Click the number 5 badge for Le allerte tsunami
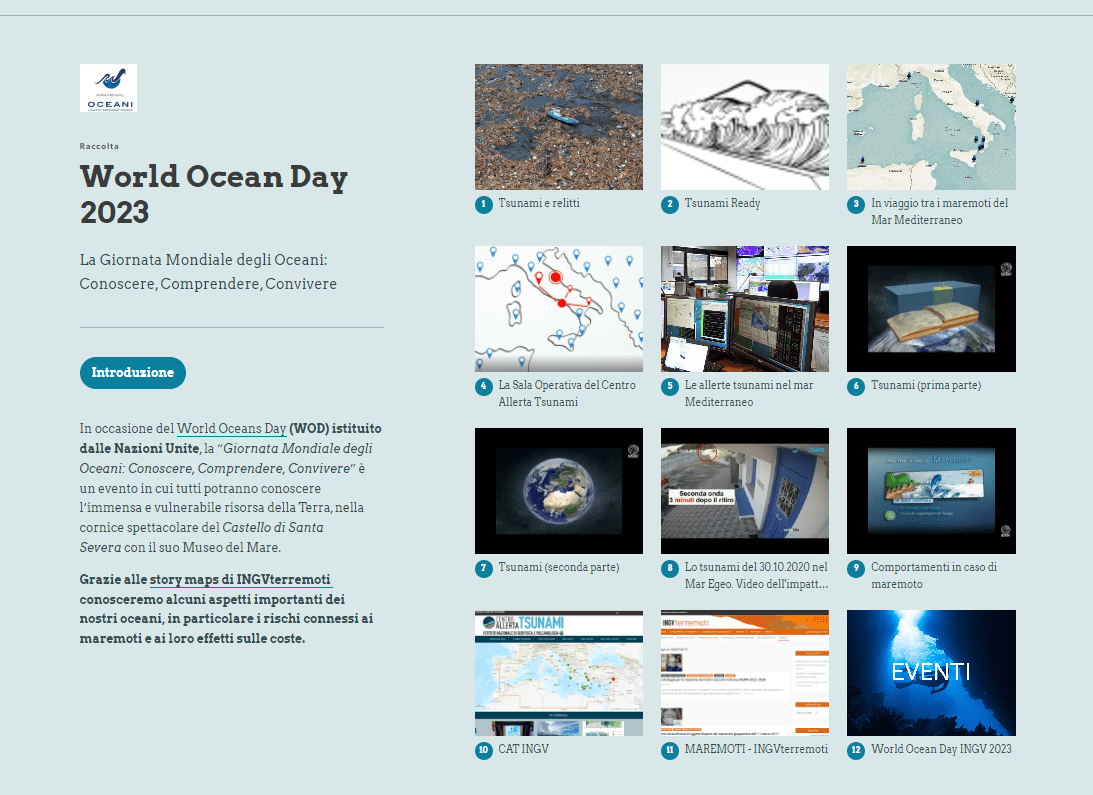Image resolution: width=1093 pixels, height=795 pixels. click(x=669, y=386)
